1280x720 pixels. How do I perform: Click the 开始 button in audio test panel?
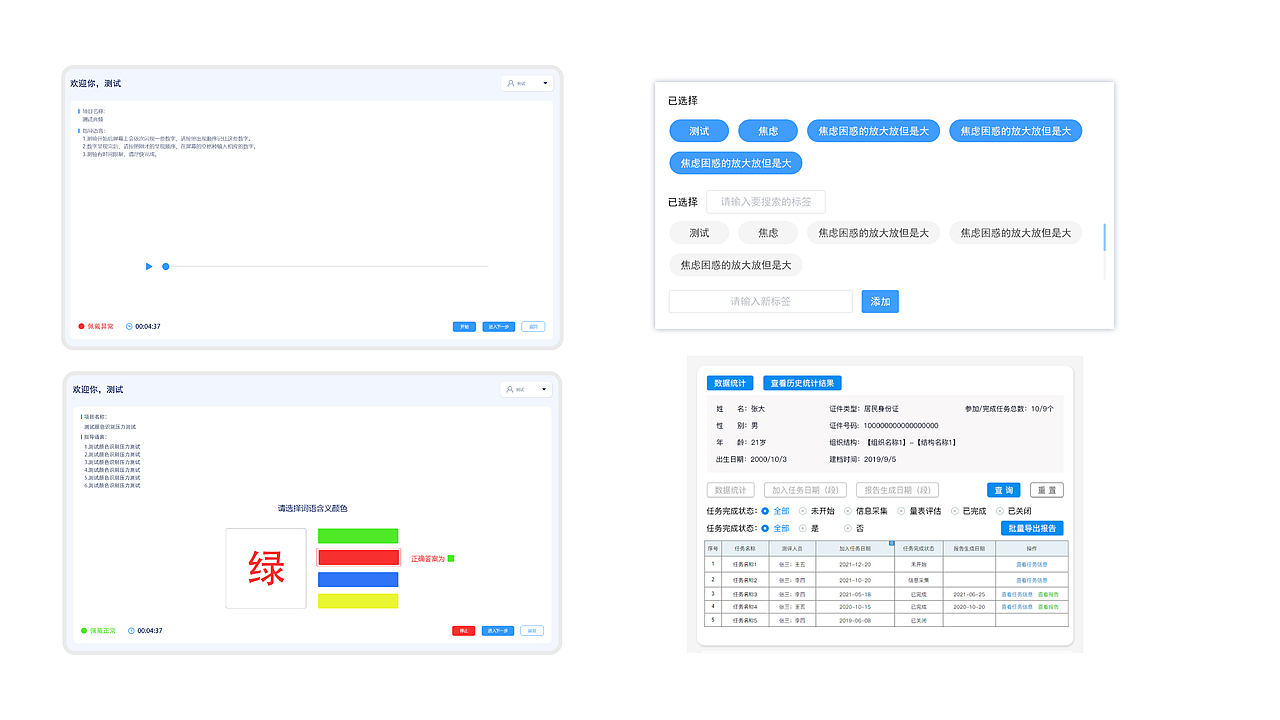(x=464, y=326)
